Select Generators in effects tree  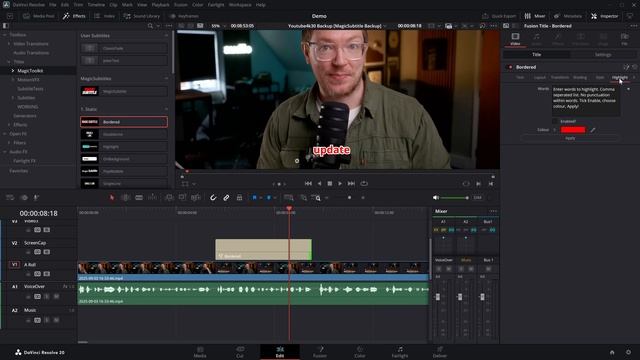click(25, 116)
